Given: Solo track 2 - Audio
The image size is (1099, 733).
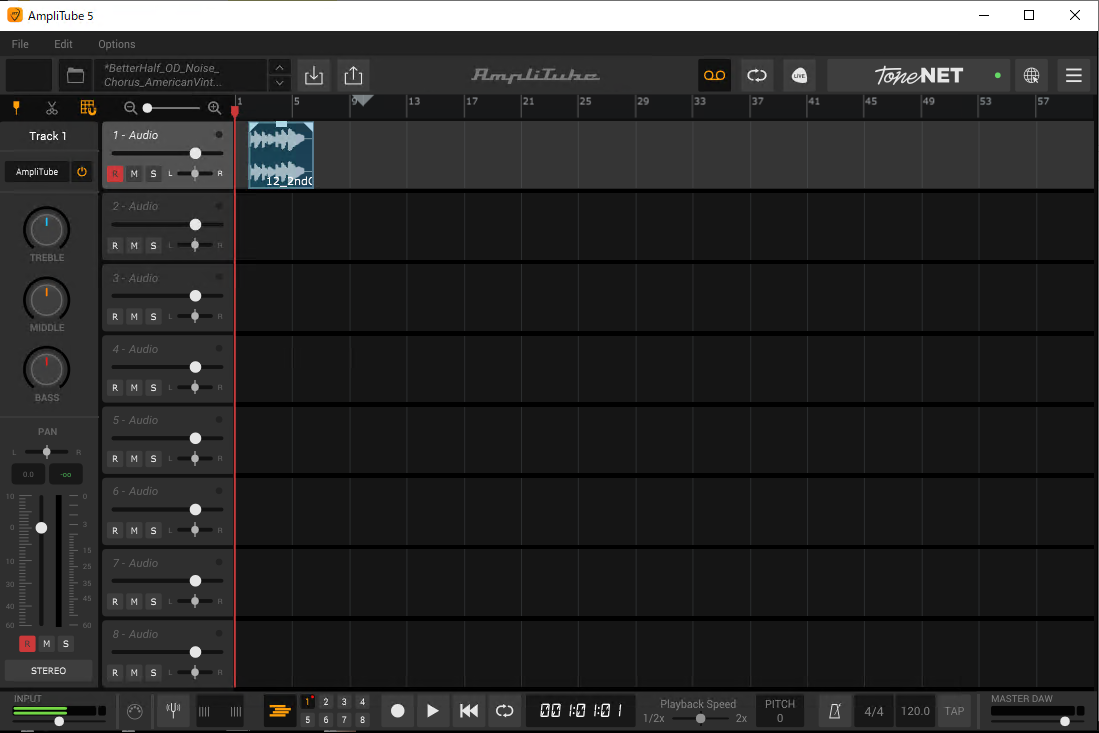Looking at the screenshot, I should click(153, 245).
